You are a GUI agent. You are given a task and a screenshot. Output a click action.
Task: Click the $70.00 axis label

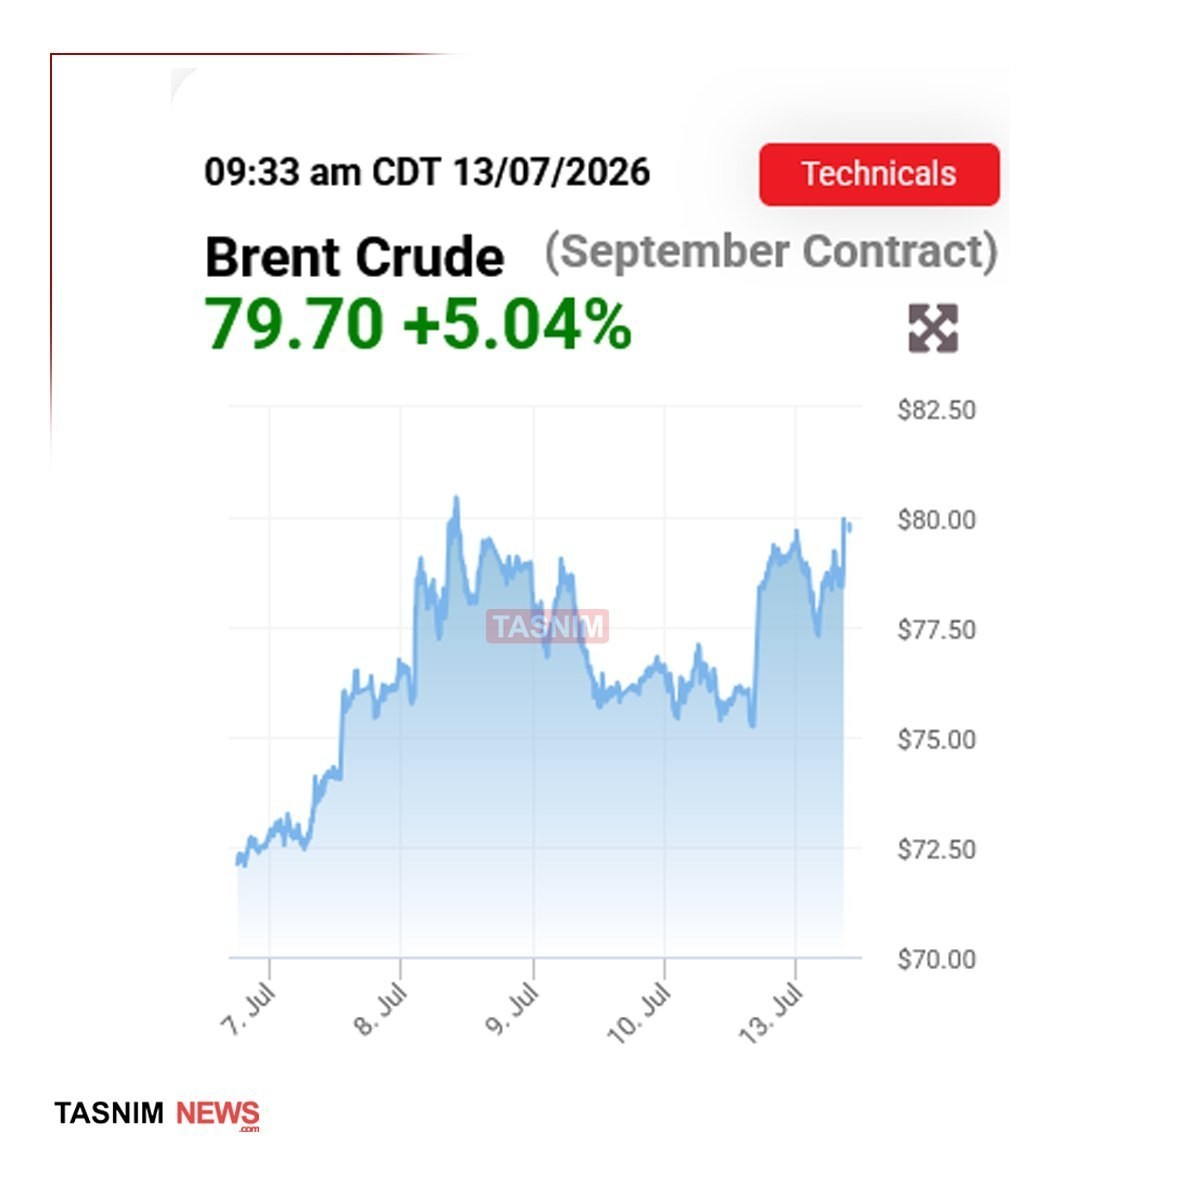tap(936, 959)
